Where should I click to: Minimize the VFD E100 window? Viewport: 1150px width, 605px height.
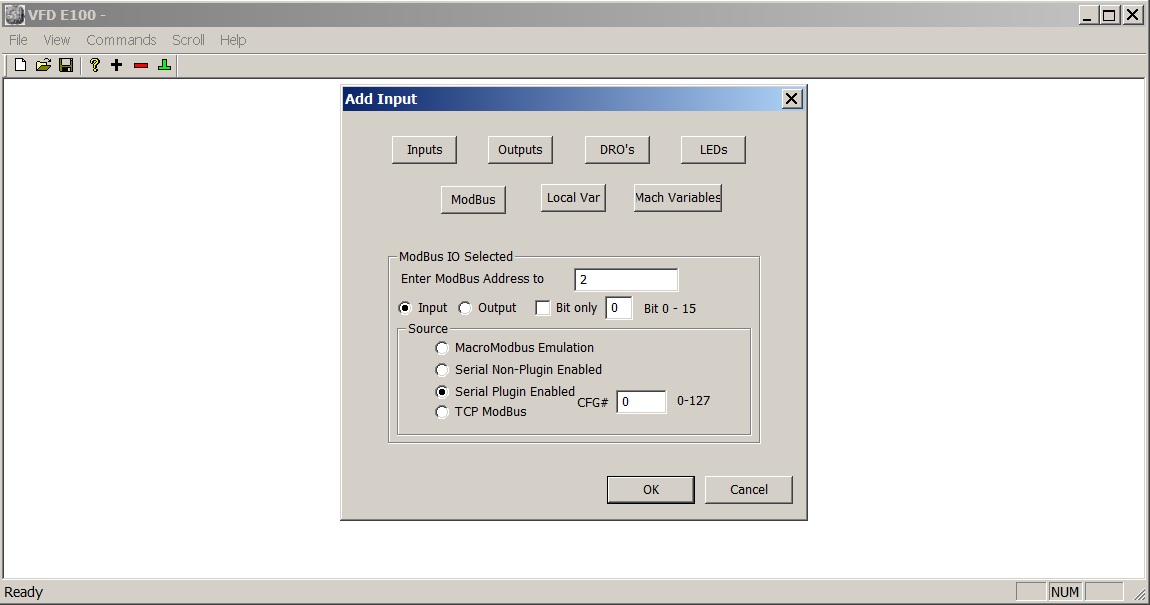[x=1088, y=15]
